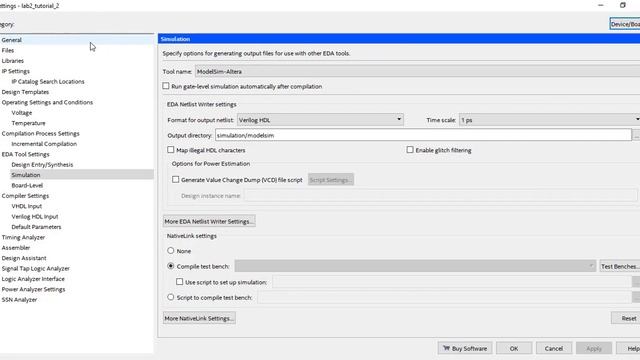The image size is (640, 360).
Task: Open the Test Benches dialog
Action: [619, 266]
